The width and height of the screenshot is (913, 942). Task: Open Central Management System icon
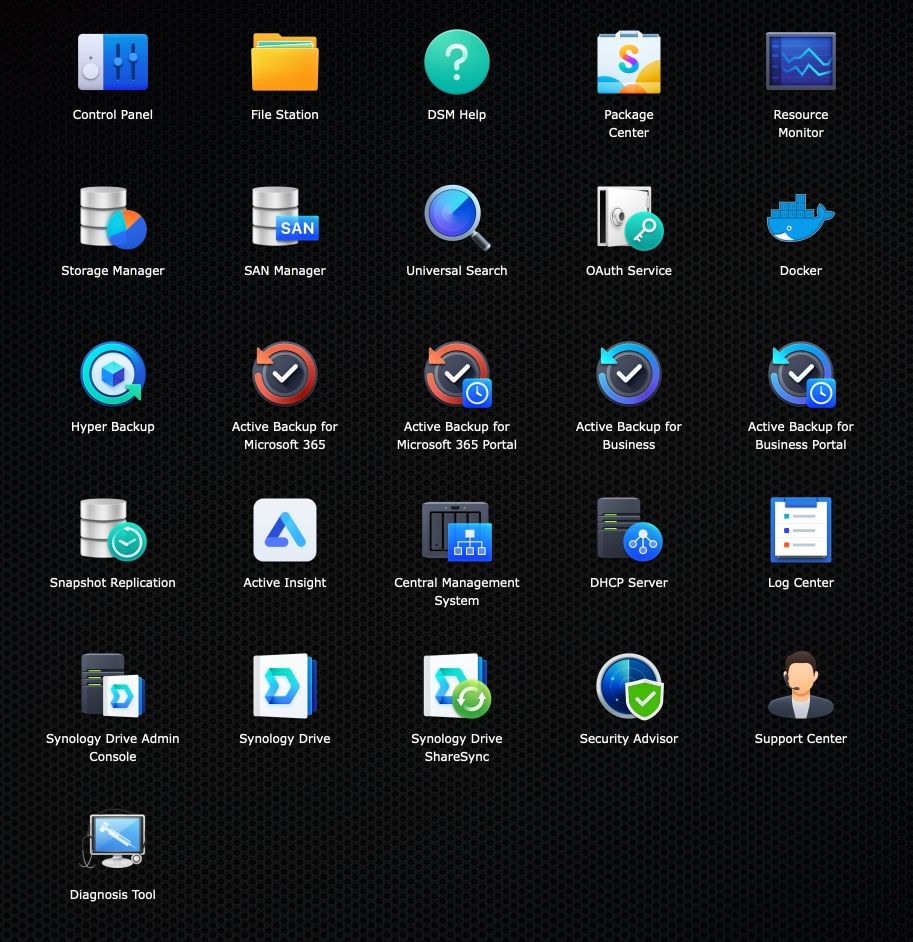click(x=456, y=530)
